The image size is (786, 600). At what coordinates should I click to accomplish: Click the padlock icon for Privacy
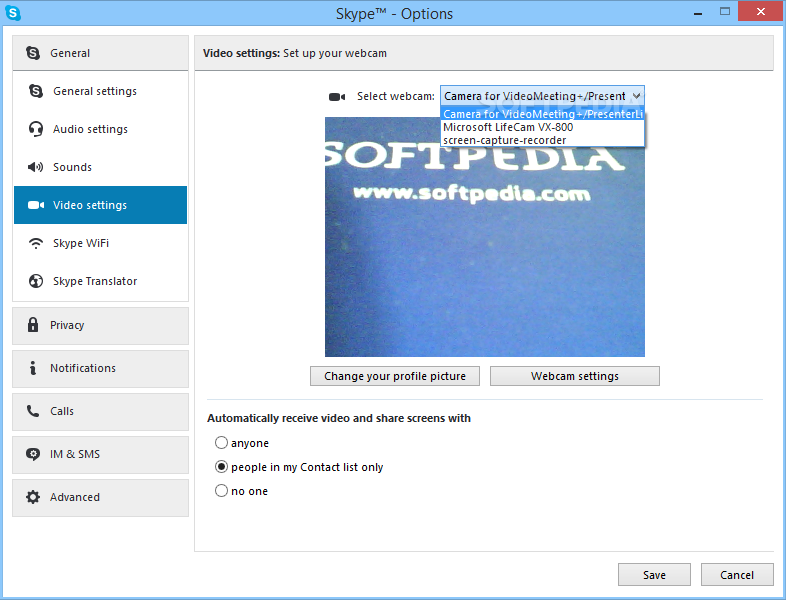pyautogui.click(x=33, y=325)
